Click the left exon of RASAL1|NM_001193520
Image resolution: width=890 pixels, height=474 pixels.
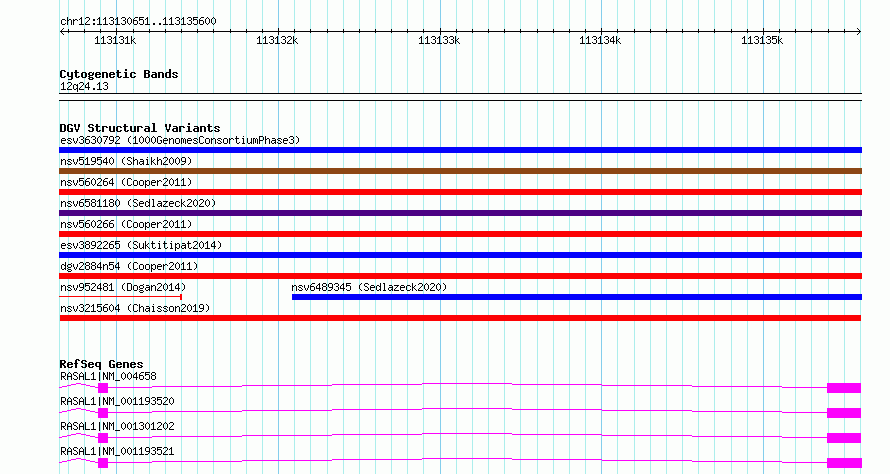tap(103, 413)
